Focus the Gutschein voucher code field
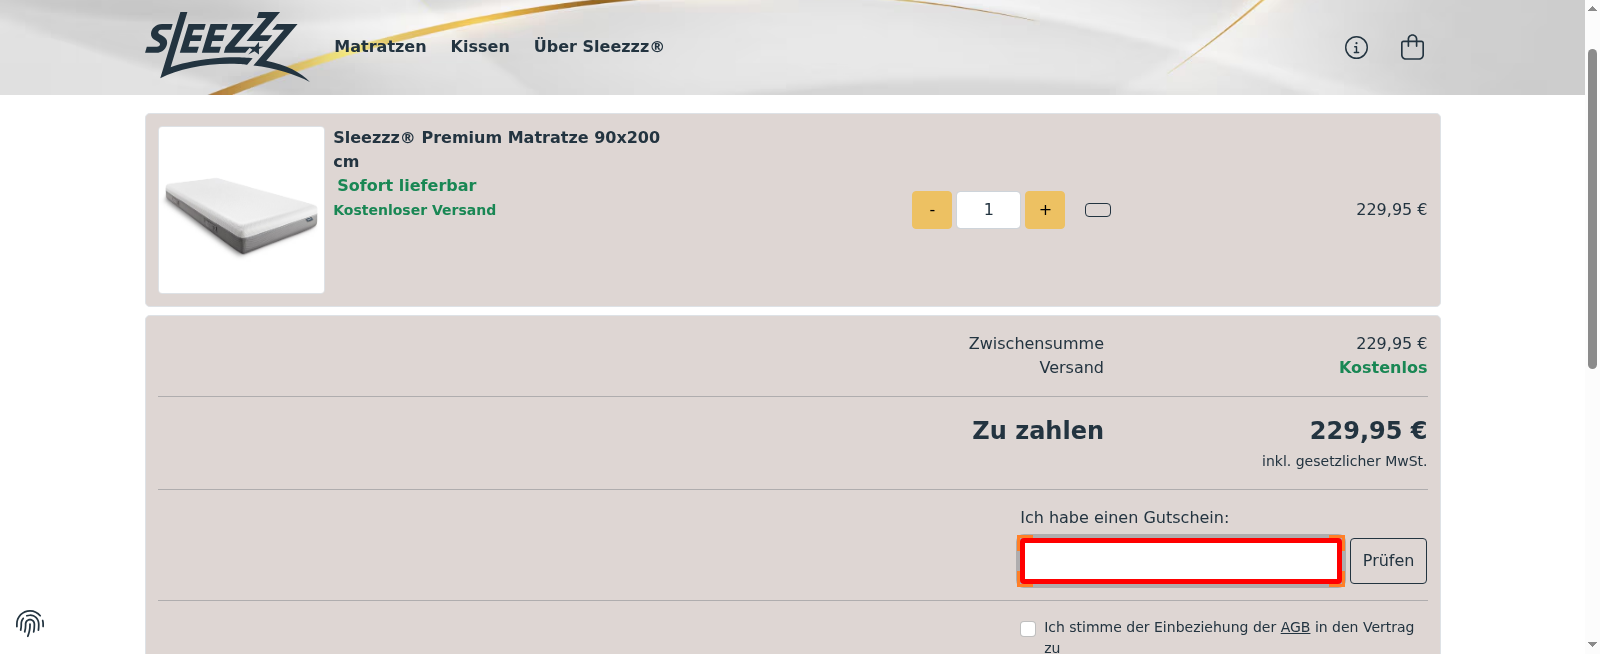This screenshot has height=654, width=1600. [1180, 561]
